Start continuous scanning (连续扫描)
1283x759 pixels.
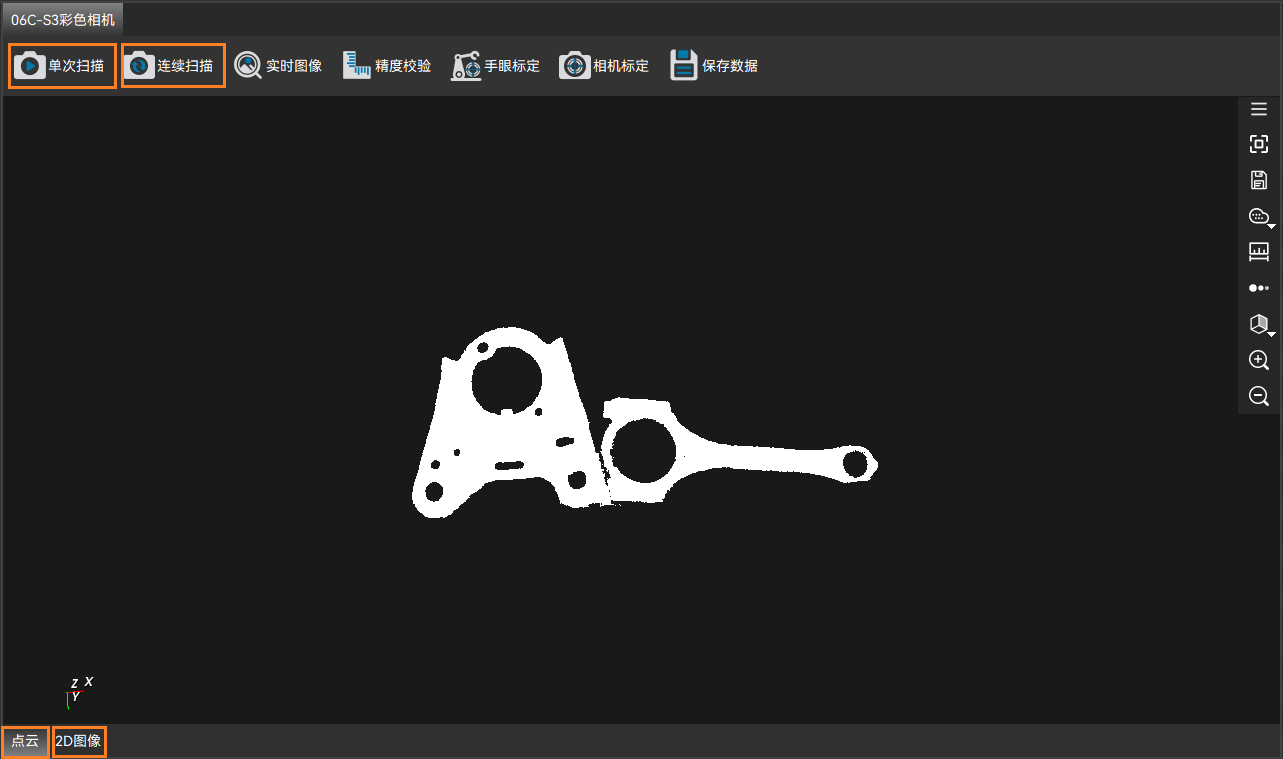point(173,66)
